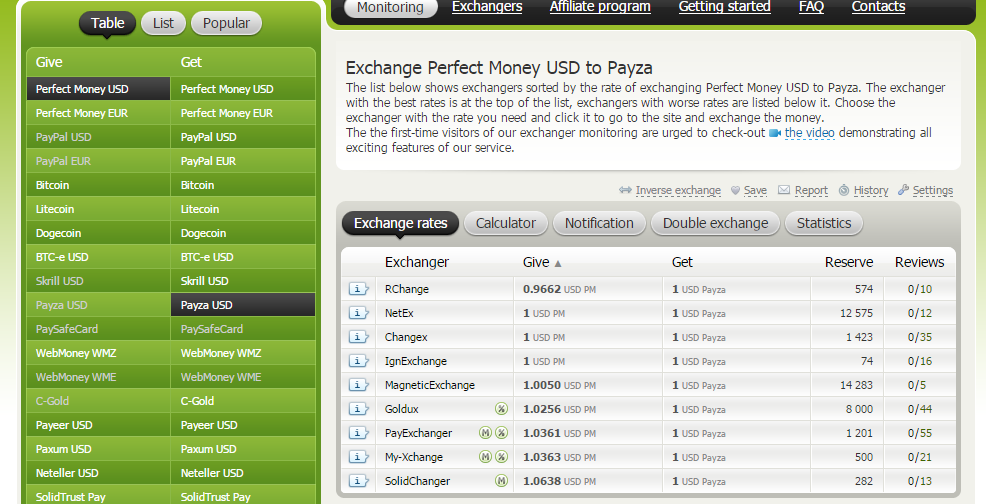986x504 pixels.
Task: Click the Reserve column header
Action: pyautogui.click(x=849, y=262)
